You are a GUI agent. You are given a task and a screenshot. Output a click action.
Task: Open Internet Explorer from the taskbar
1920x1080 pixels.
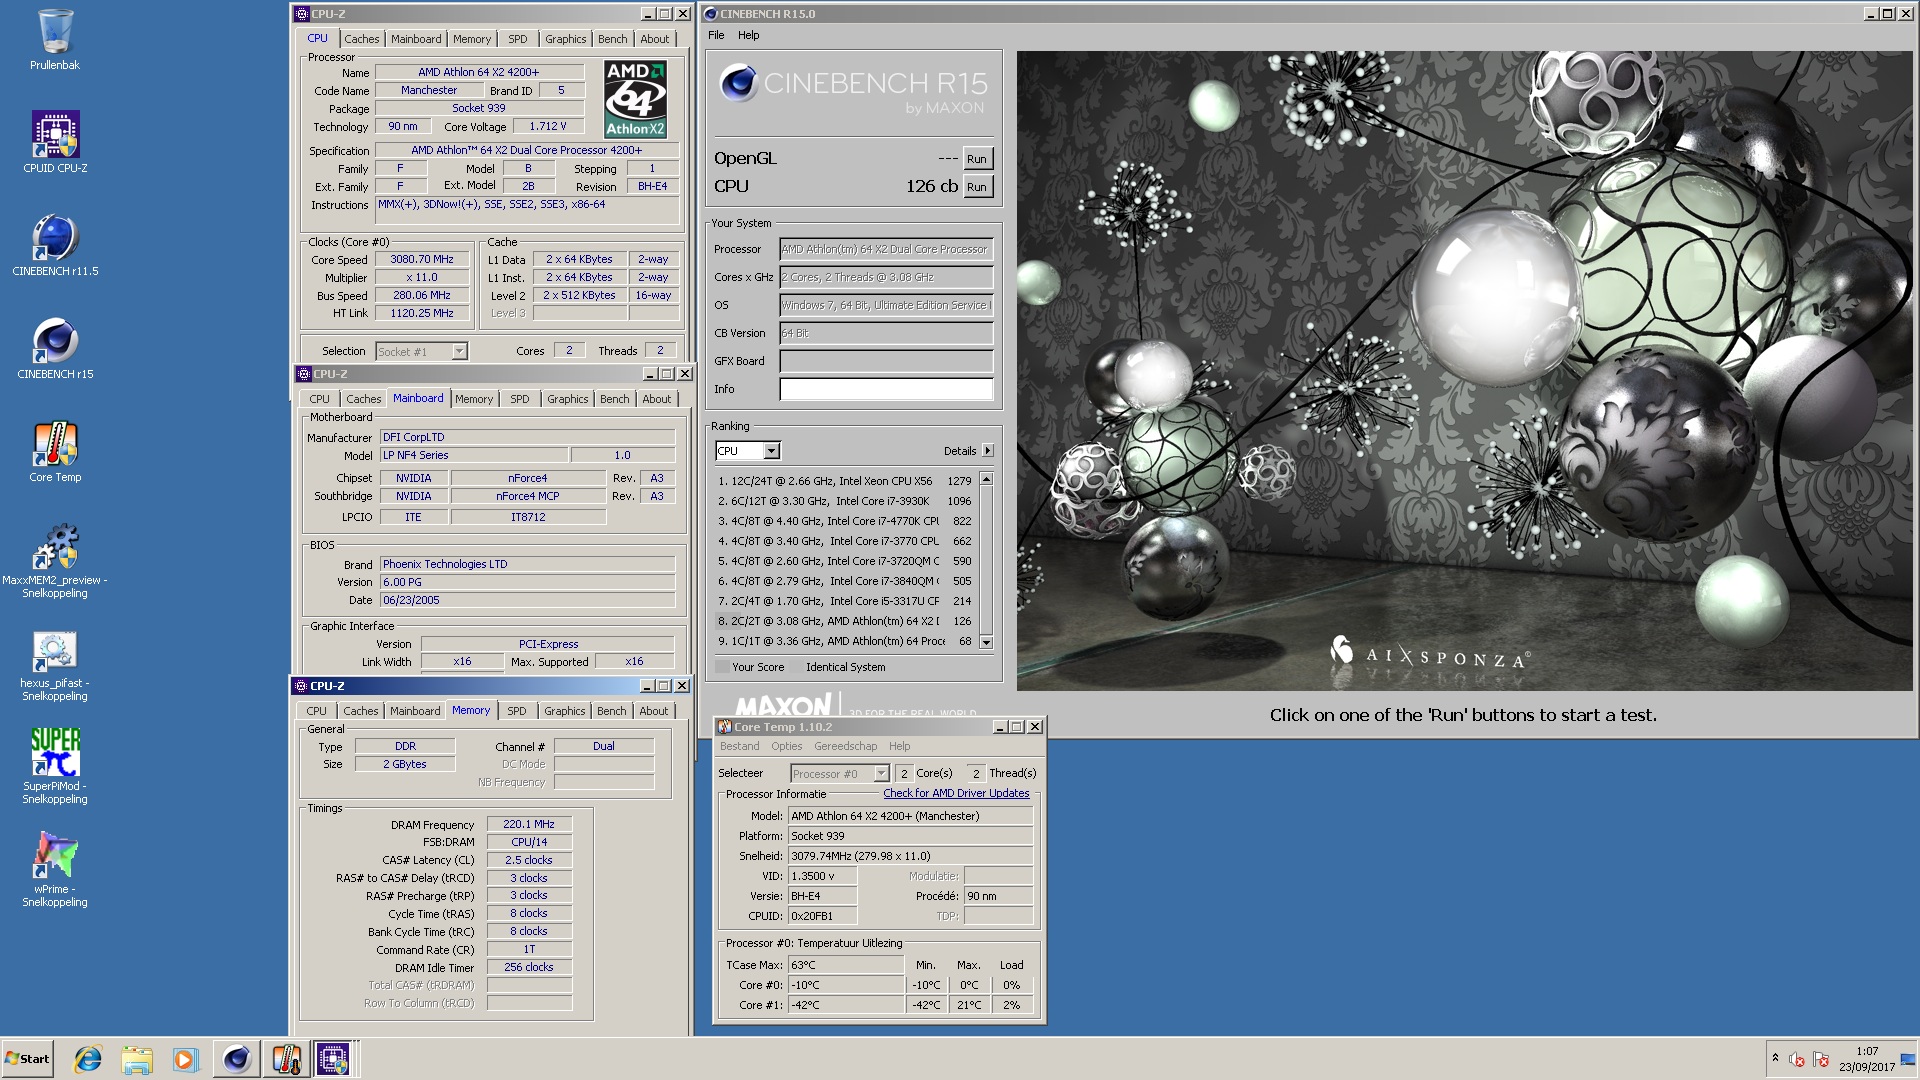tap(88, 1059)
